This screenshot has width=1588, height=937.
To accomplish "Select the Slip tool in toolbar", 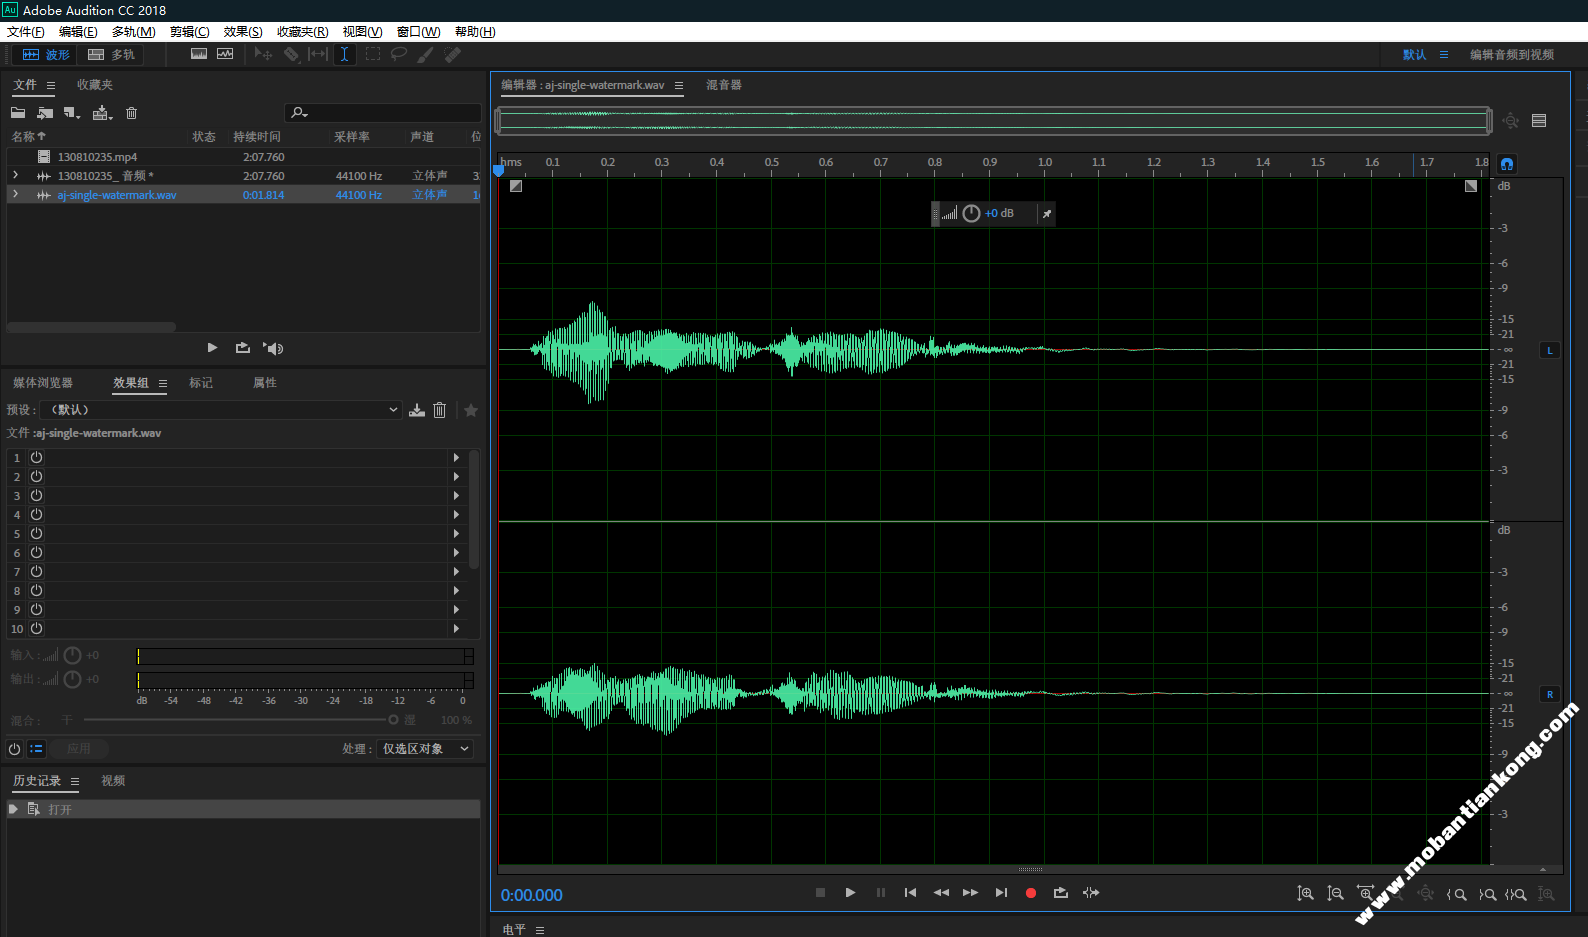I will tap(318, 54).
